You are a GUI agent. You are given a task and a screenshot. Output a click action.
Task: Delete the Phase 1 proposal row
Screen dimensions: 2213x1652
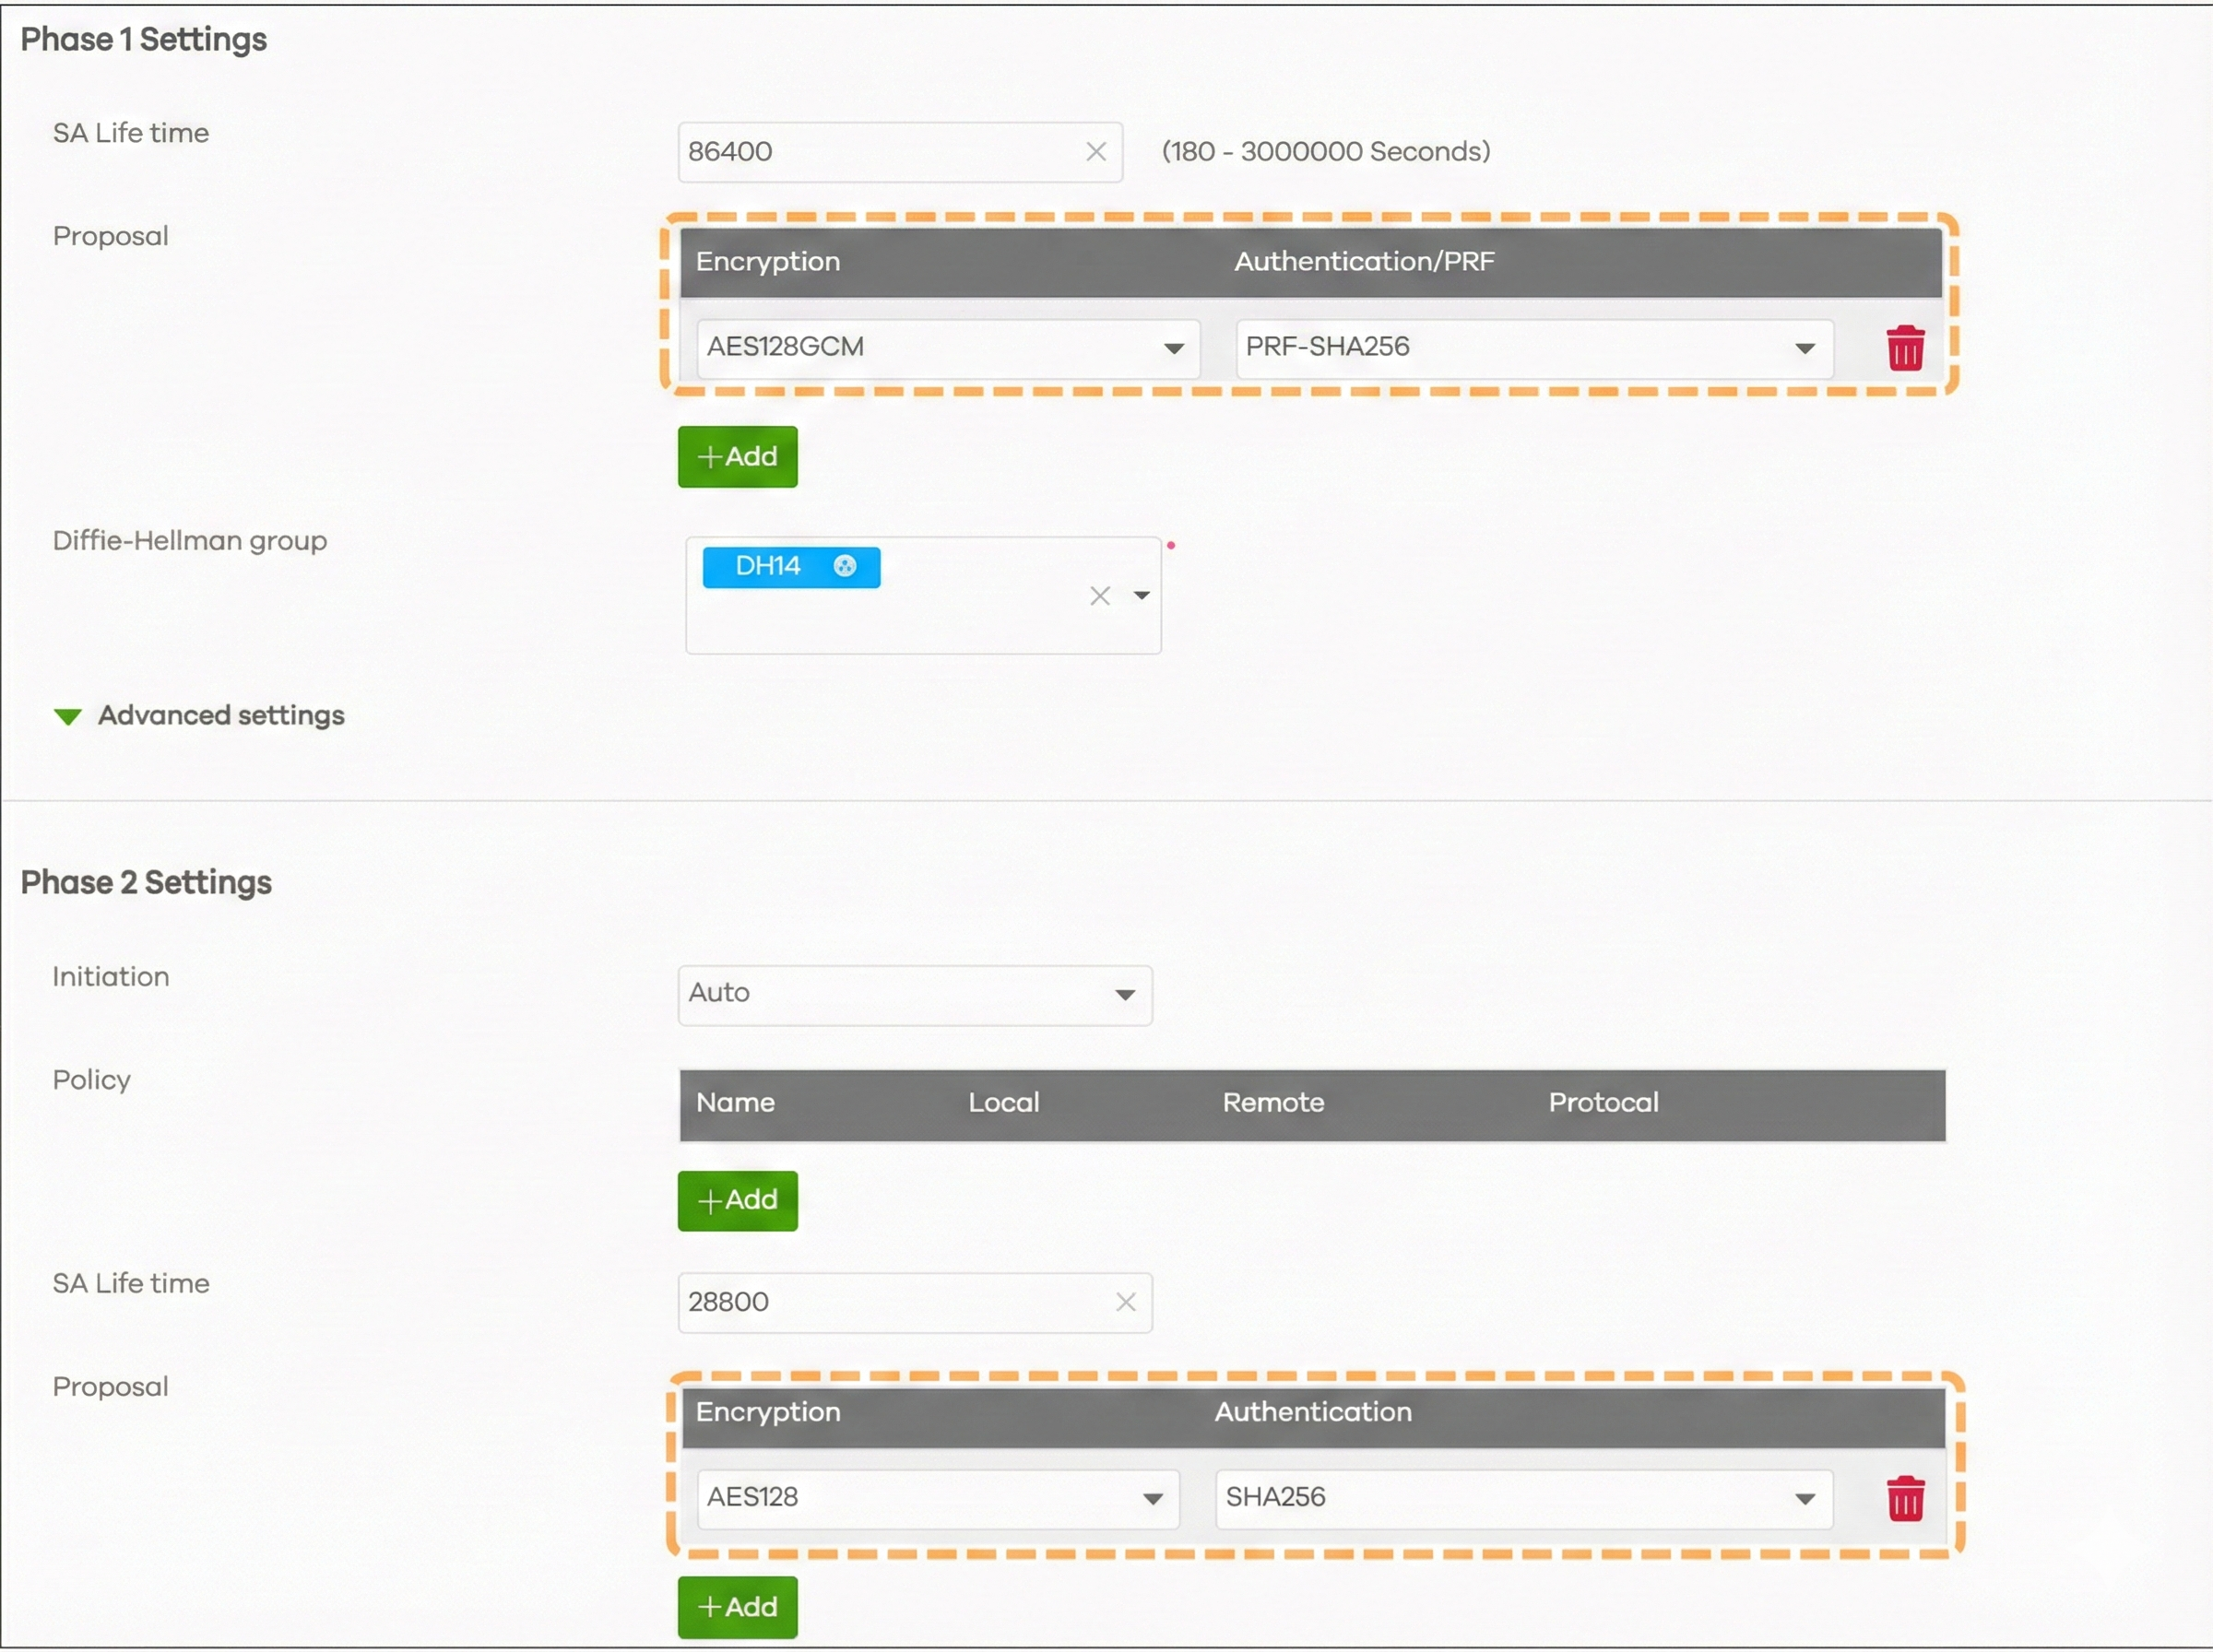click(1904, 349)
